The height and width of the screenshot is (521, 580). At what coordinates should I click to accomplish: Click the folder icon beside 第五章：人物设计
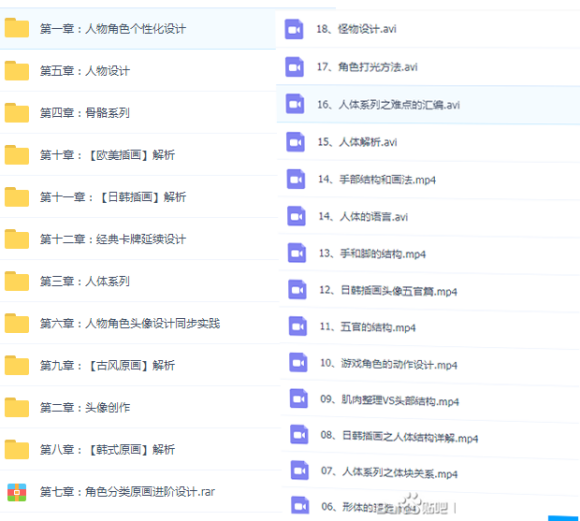(x=17, y=70)
